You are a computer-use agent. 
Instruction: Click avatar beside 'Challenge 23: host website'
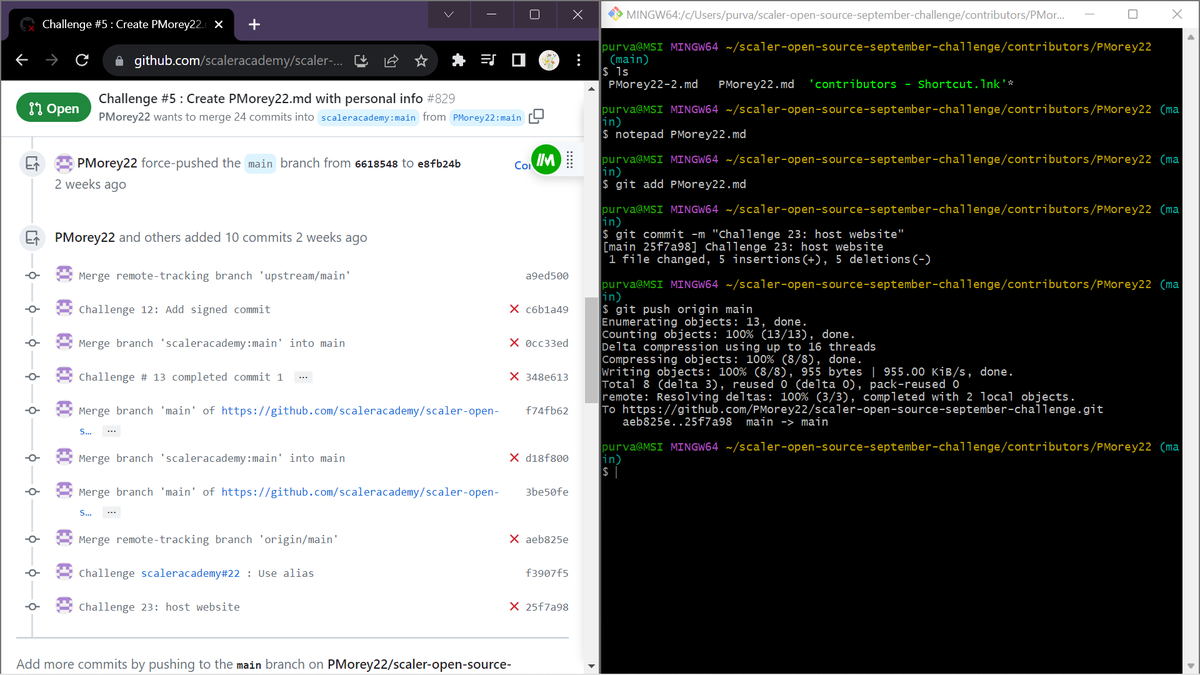click(x=64, y=606)
